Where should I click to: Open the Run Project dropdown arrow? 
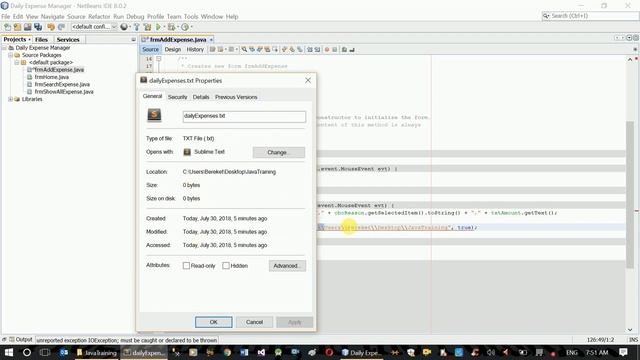tap(164, 27)
